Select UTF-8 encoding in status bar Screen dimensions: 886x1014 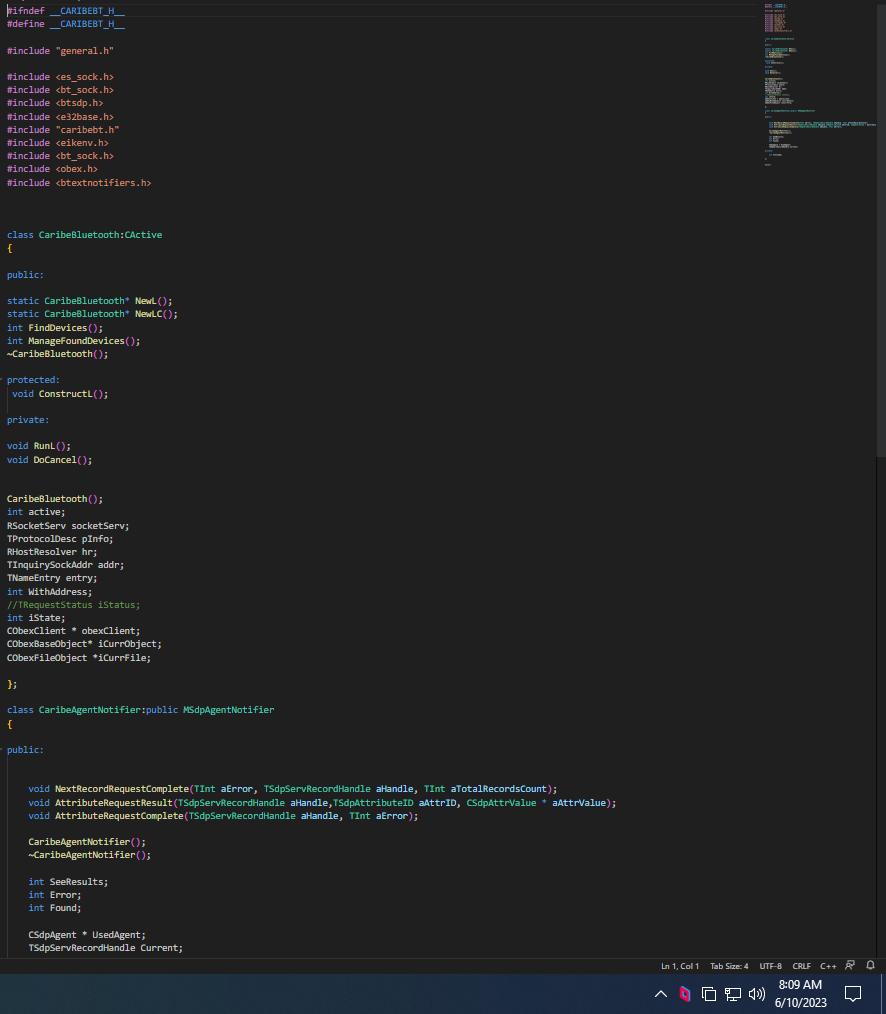770,966
